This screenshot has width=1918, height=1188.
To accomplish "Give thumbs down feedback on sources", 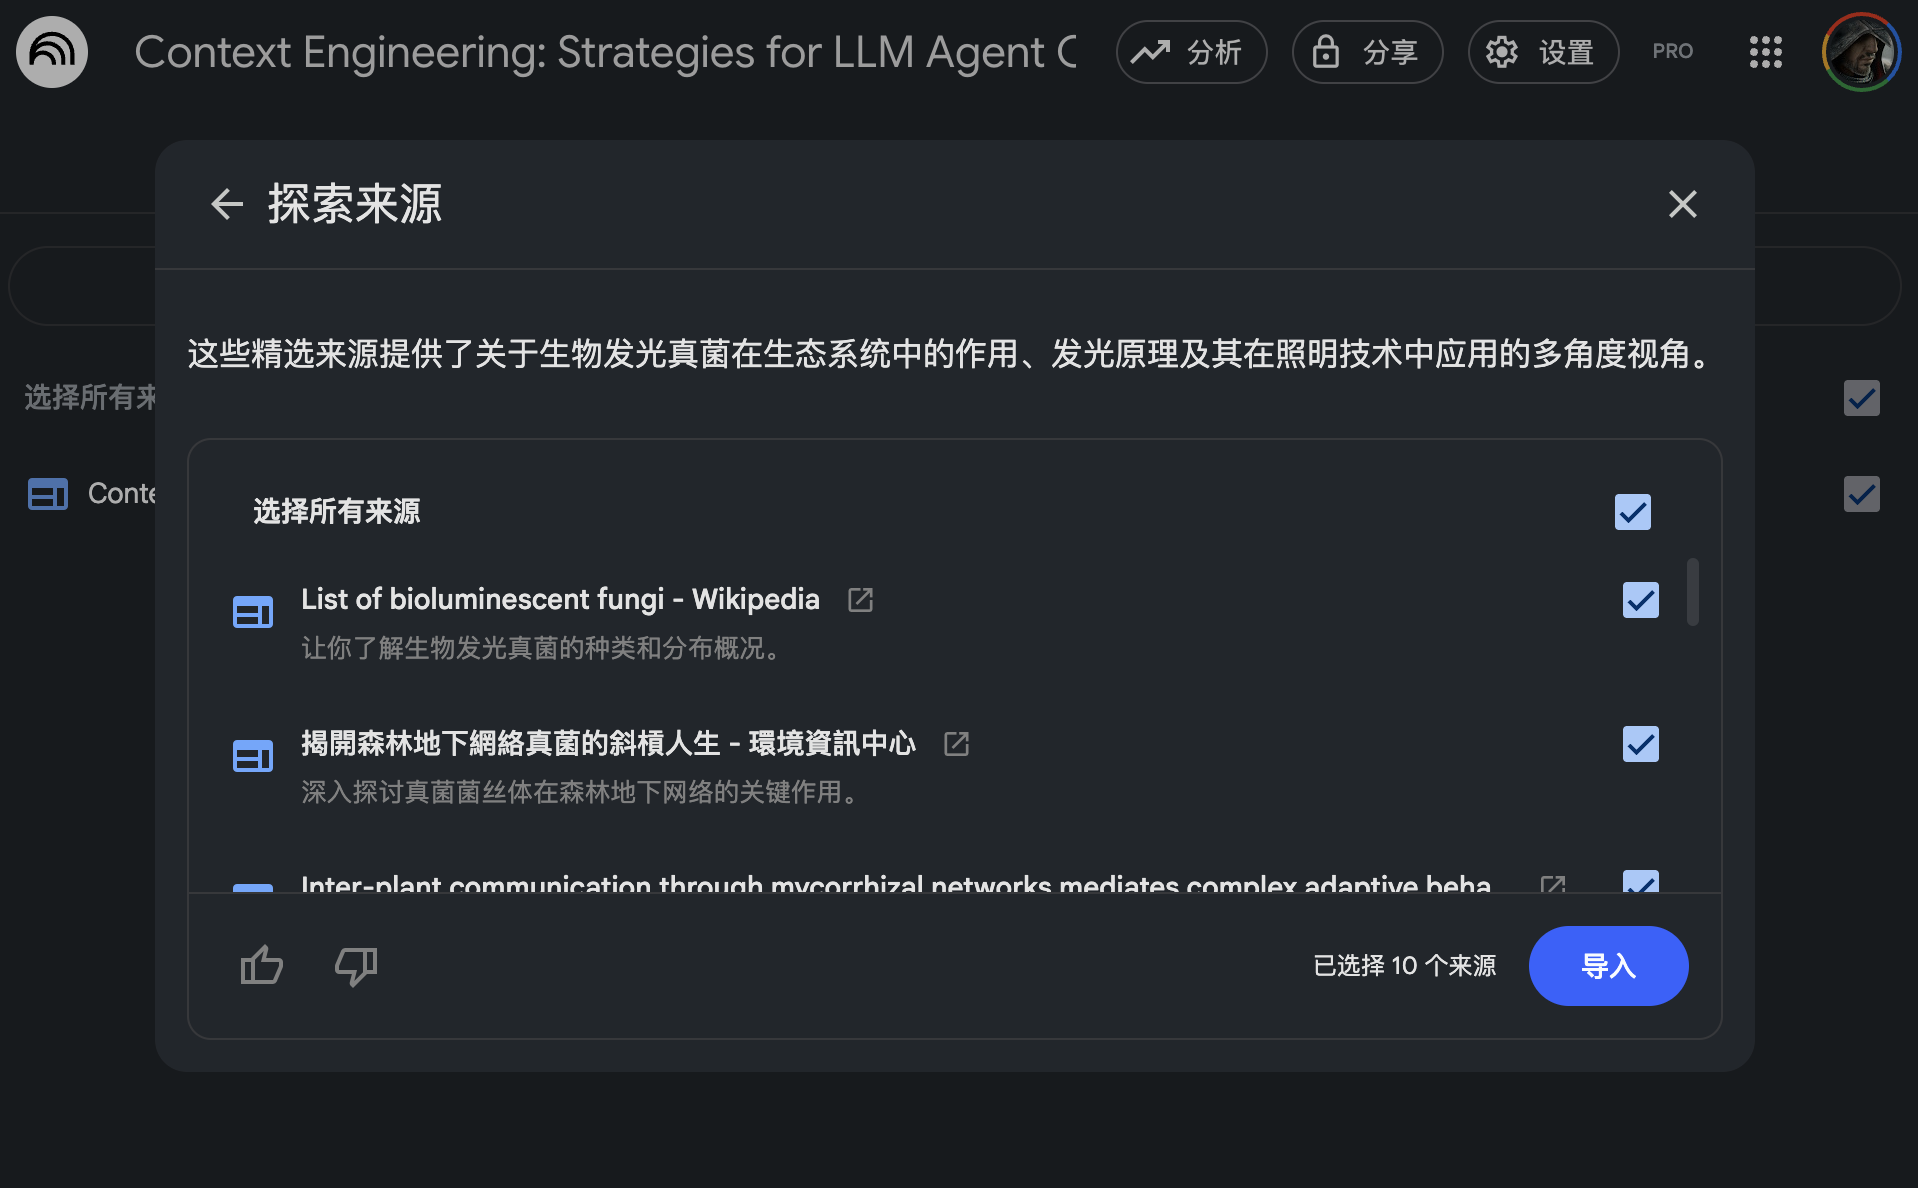I will coord(356,965).
